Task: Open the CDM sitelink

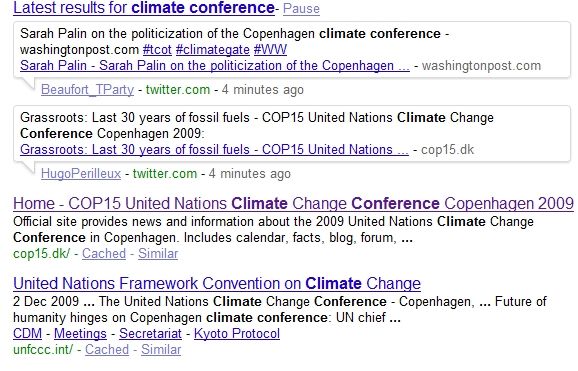Action: [27, 334]
